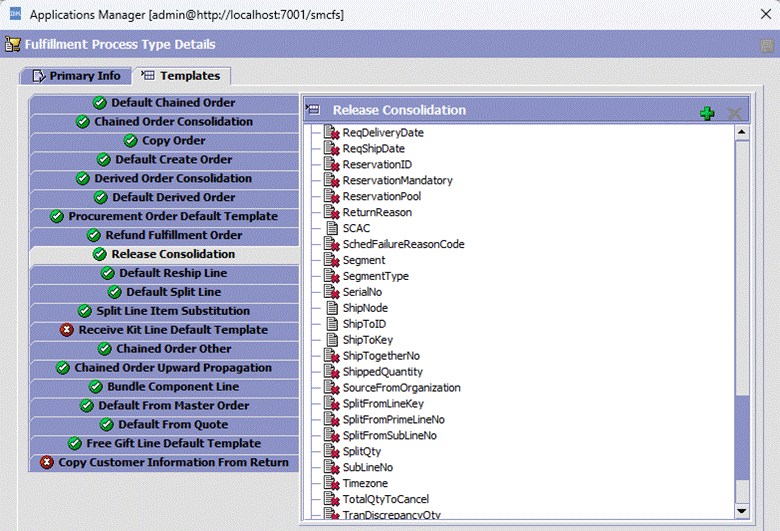
Task: Click the green plus add icon
Action: (707, 113)
